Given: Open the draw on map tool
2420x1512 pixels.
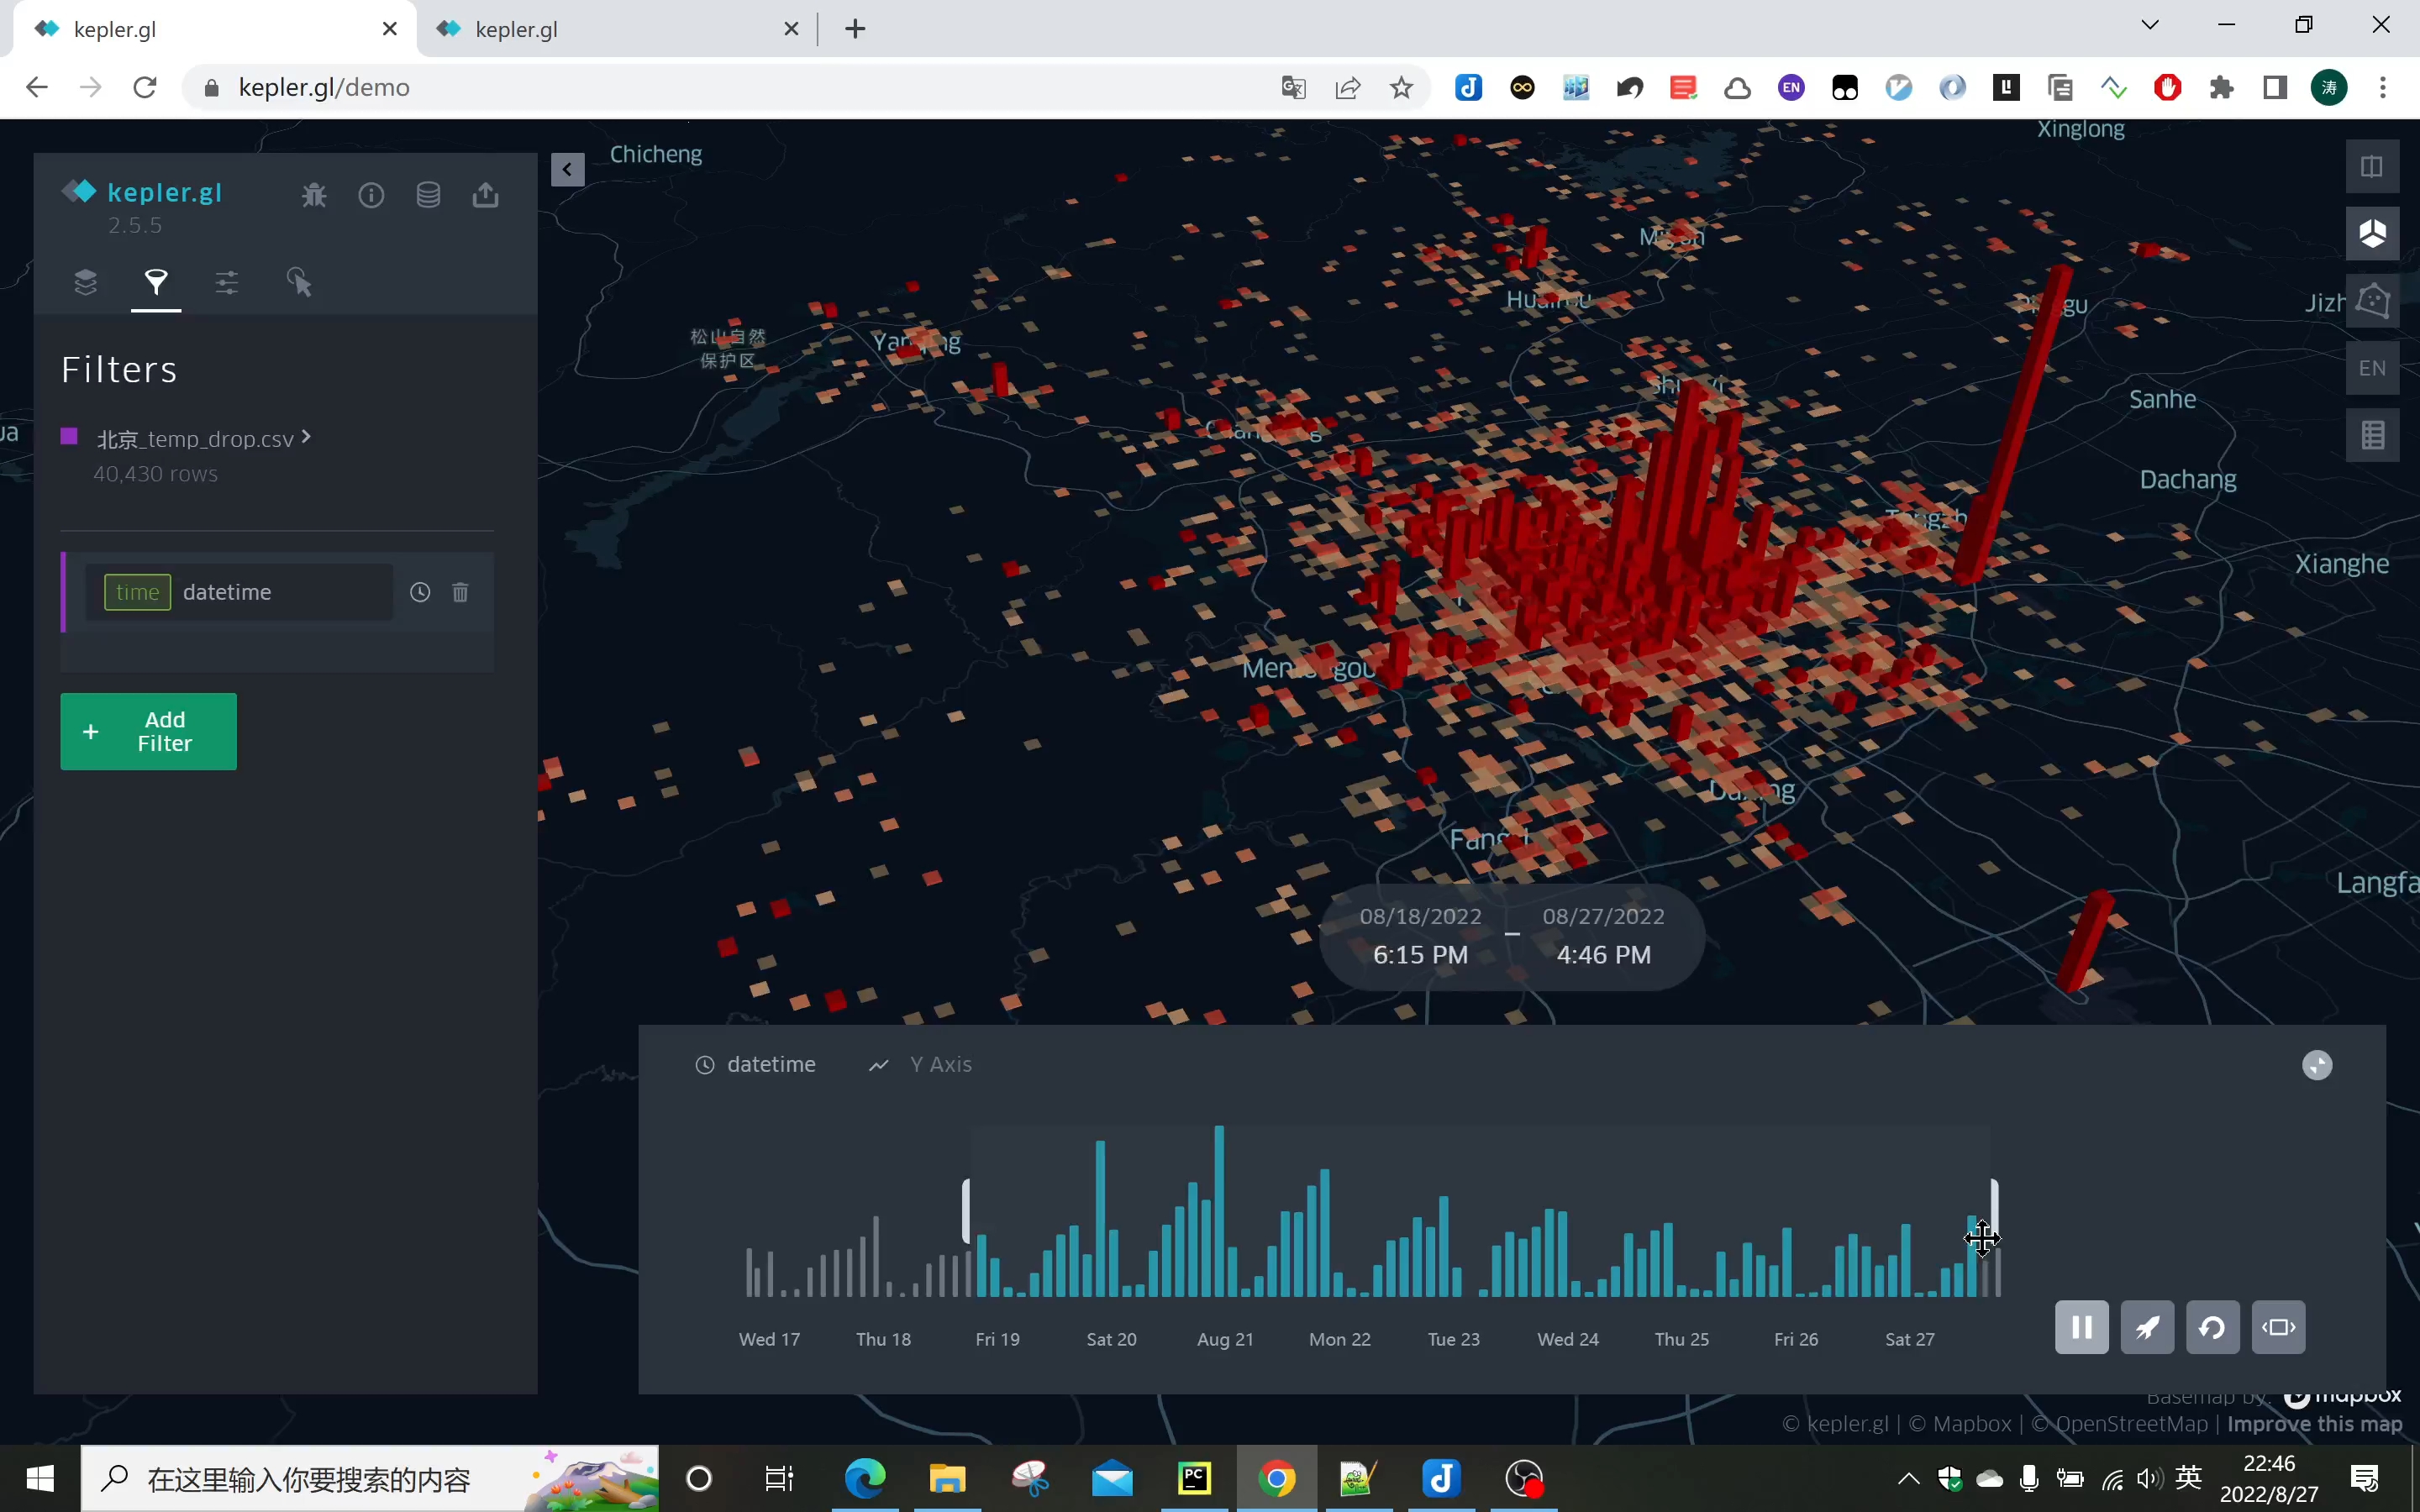Looking at the screenshot, I should tap(2372, 301).
